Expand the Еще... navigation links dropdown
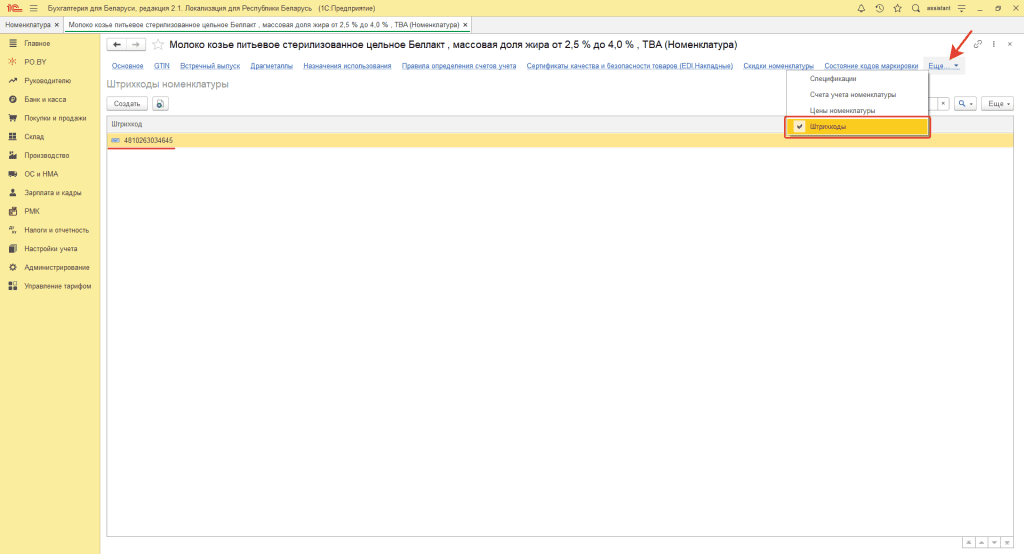 click(x=944, y=66)
